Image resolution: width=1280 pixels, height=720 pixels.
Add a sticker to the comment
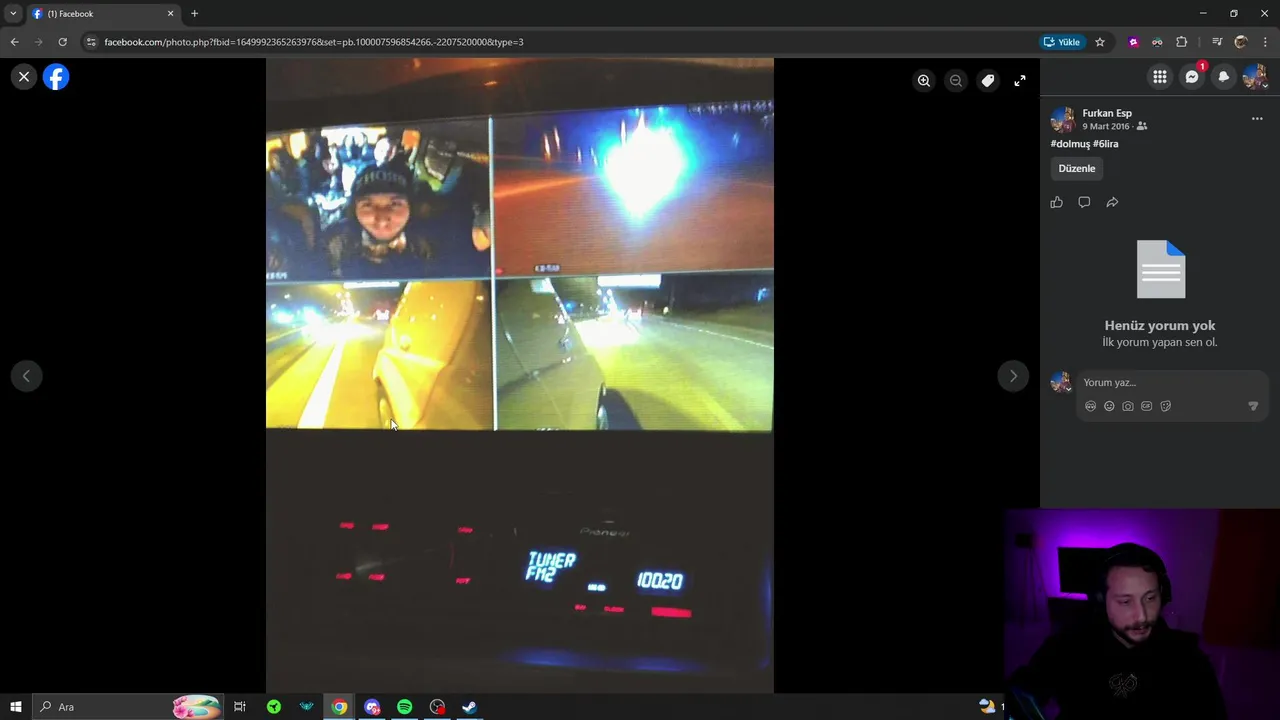[x=1166, y=407]
